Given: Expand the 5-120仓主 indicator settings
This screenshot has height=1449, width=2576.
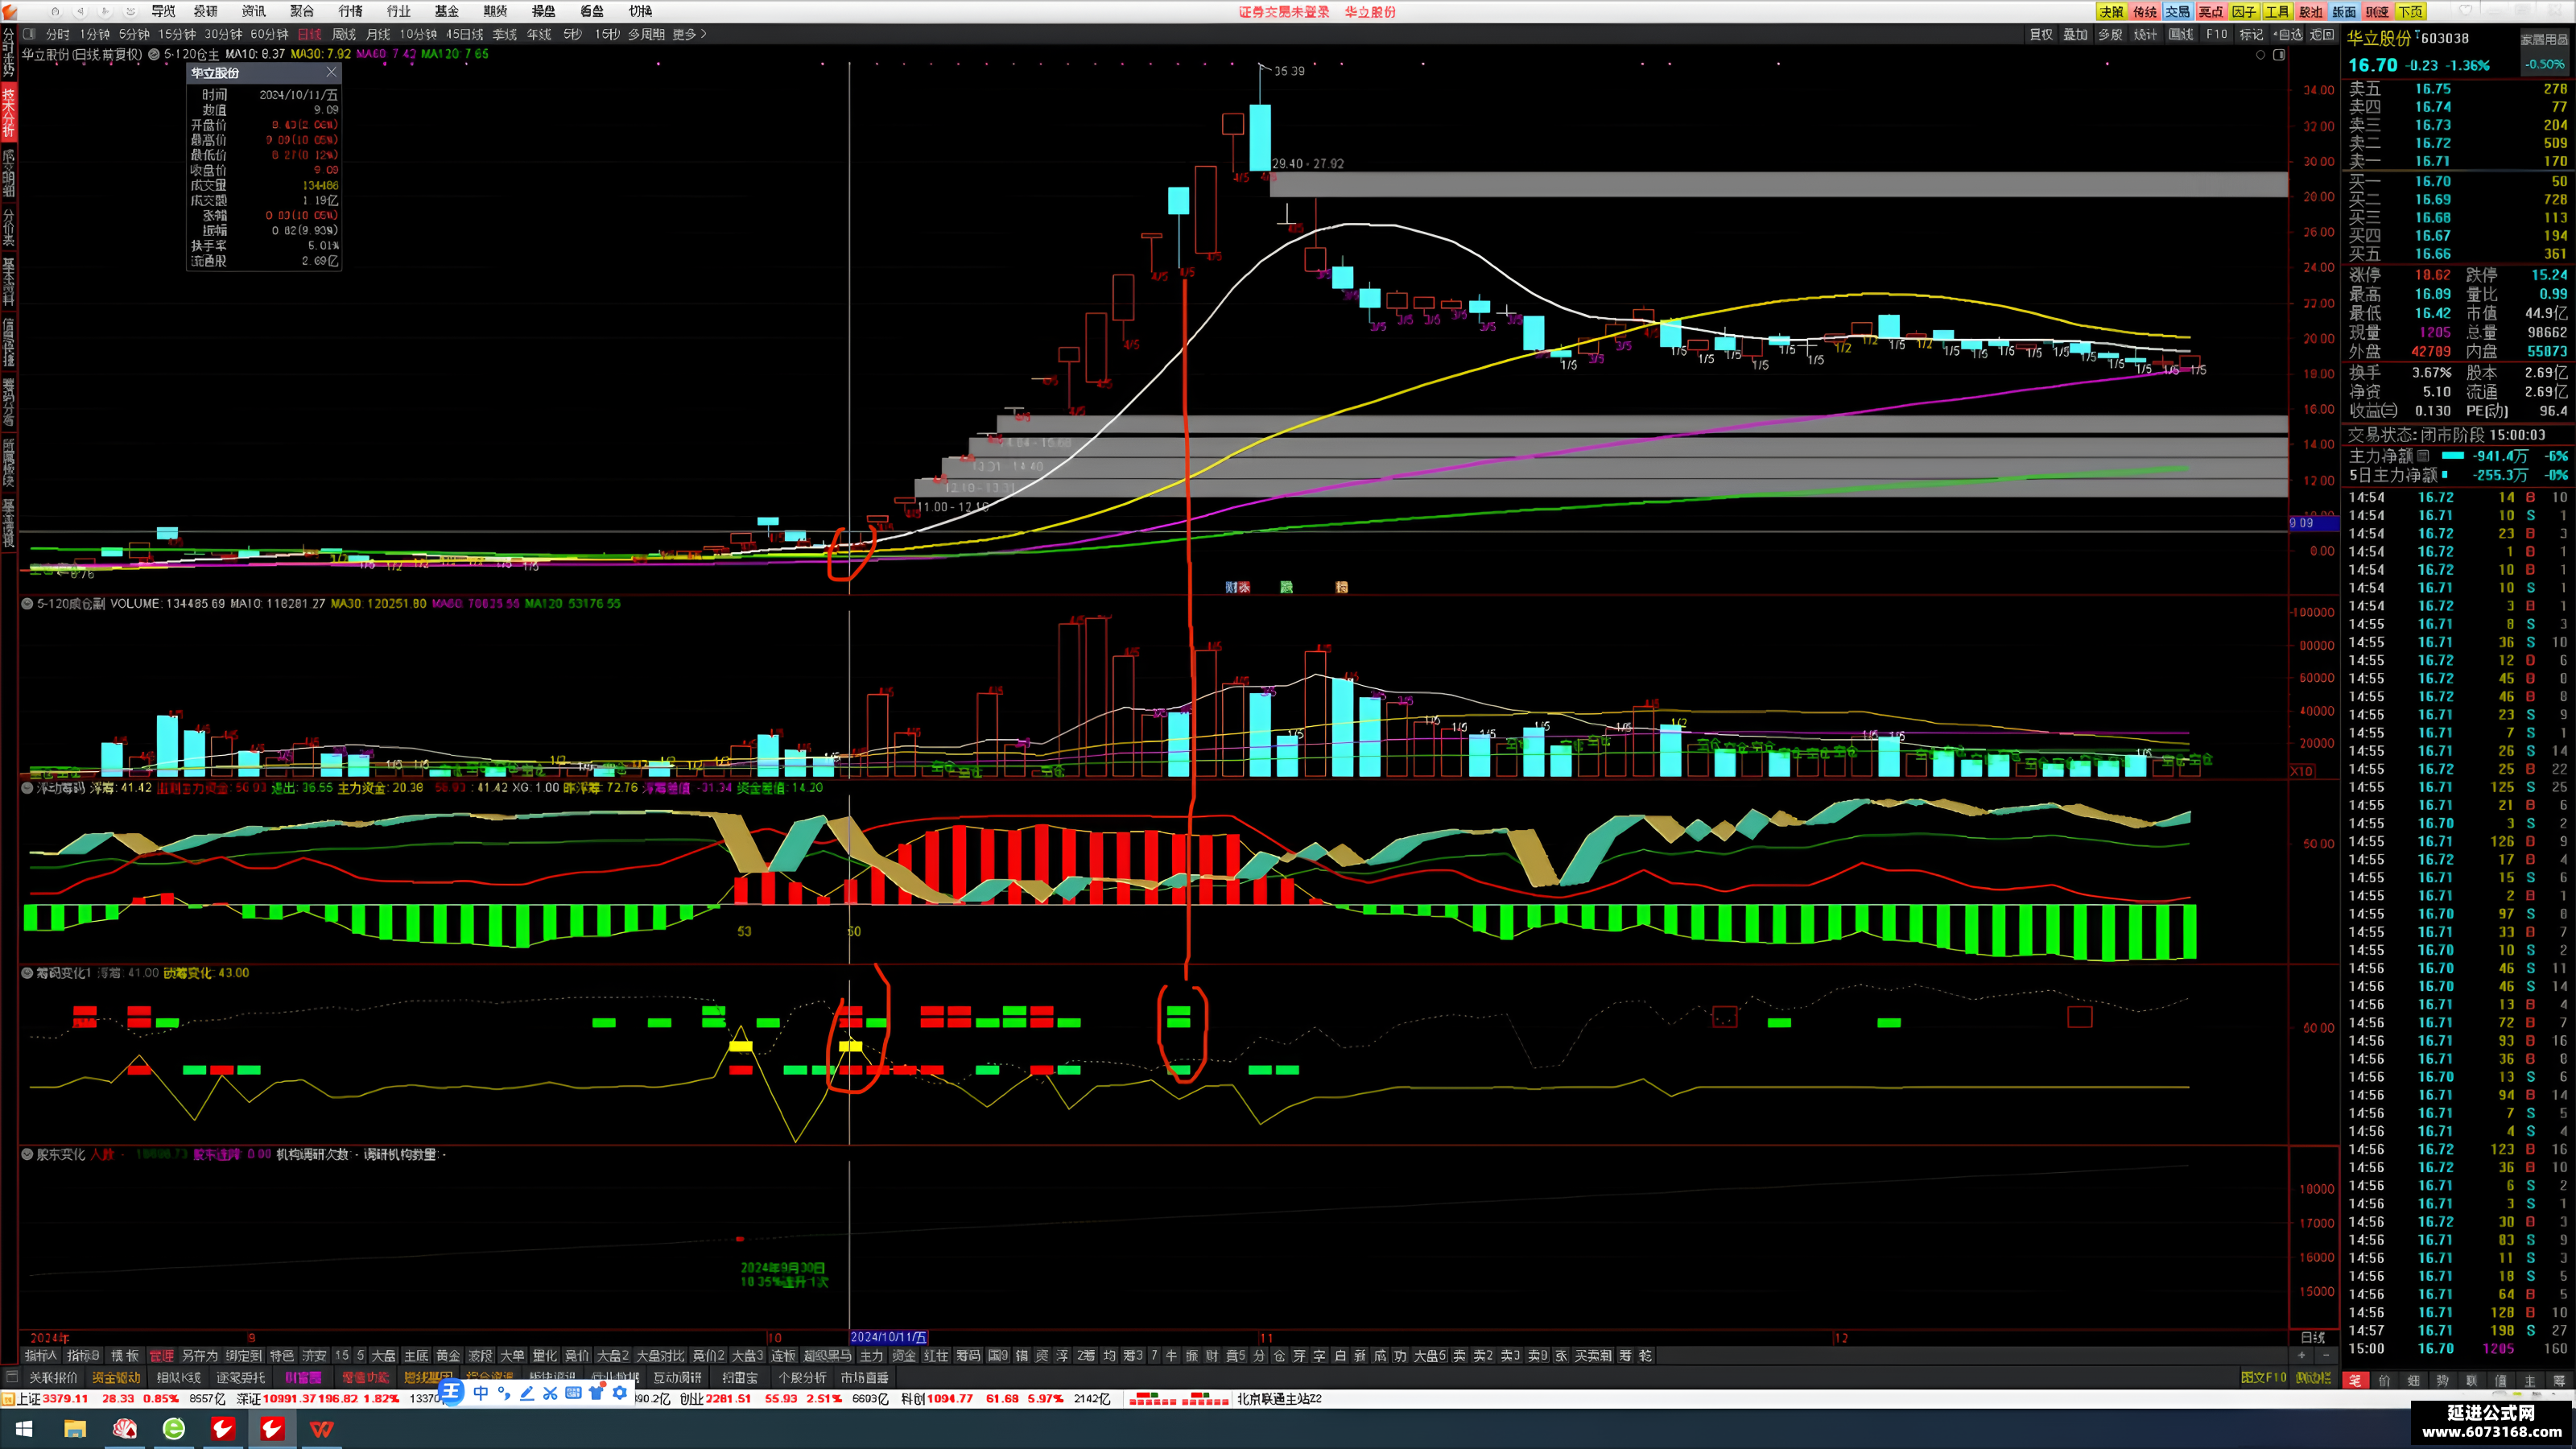Looking at the screenshot, I should tap(154, 54).
